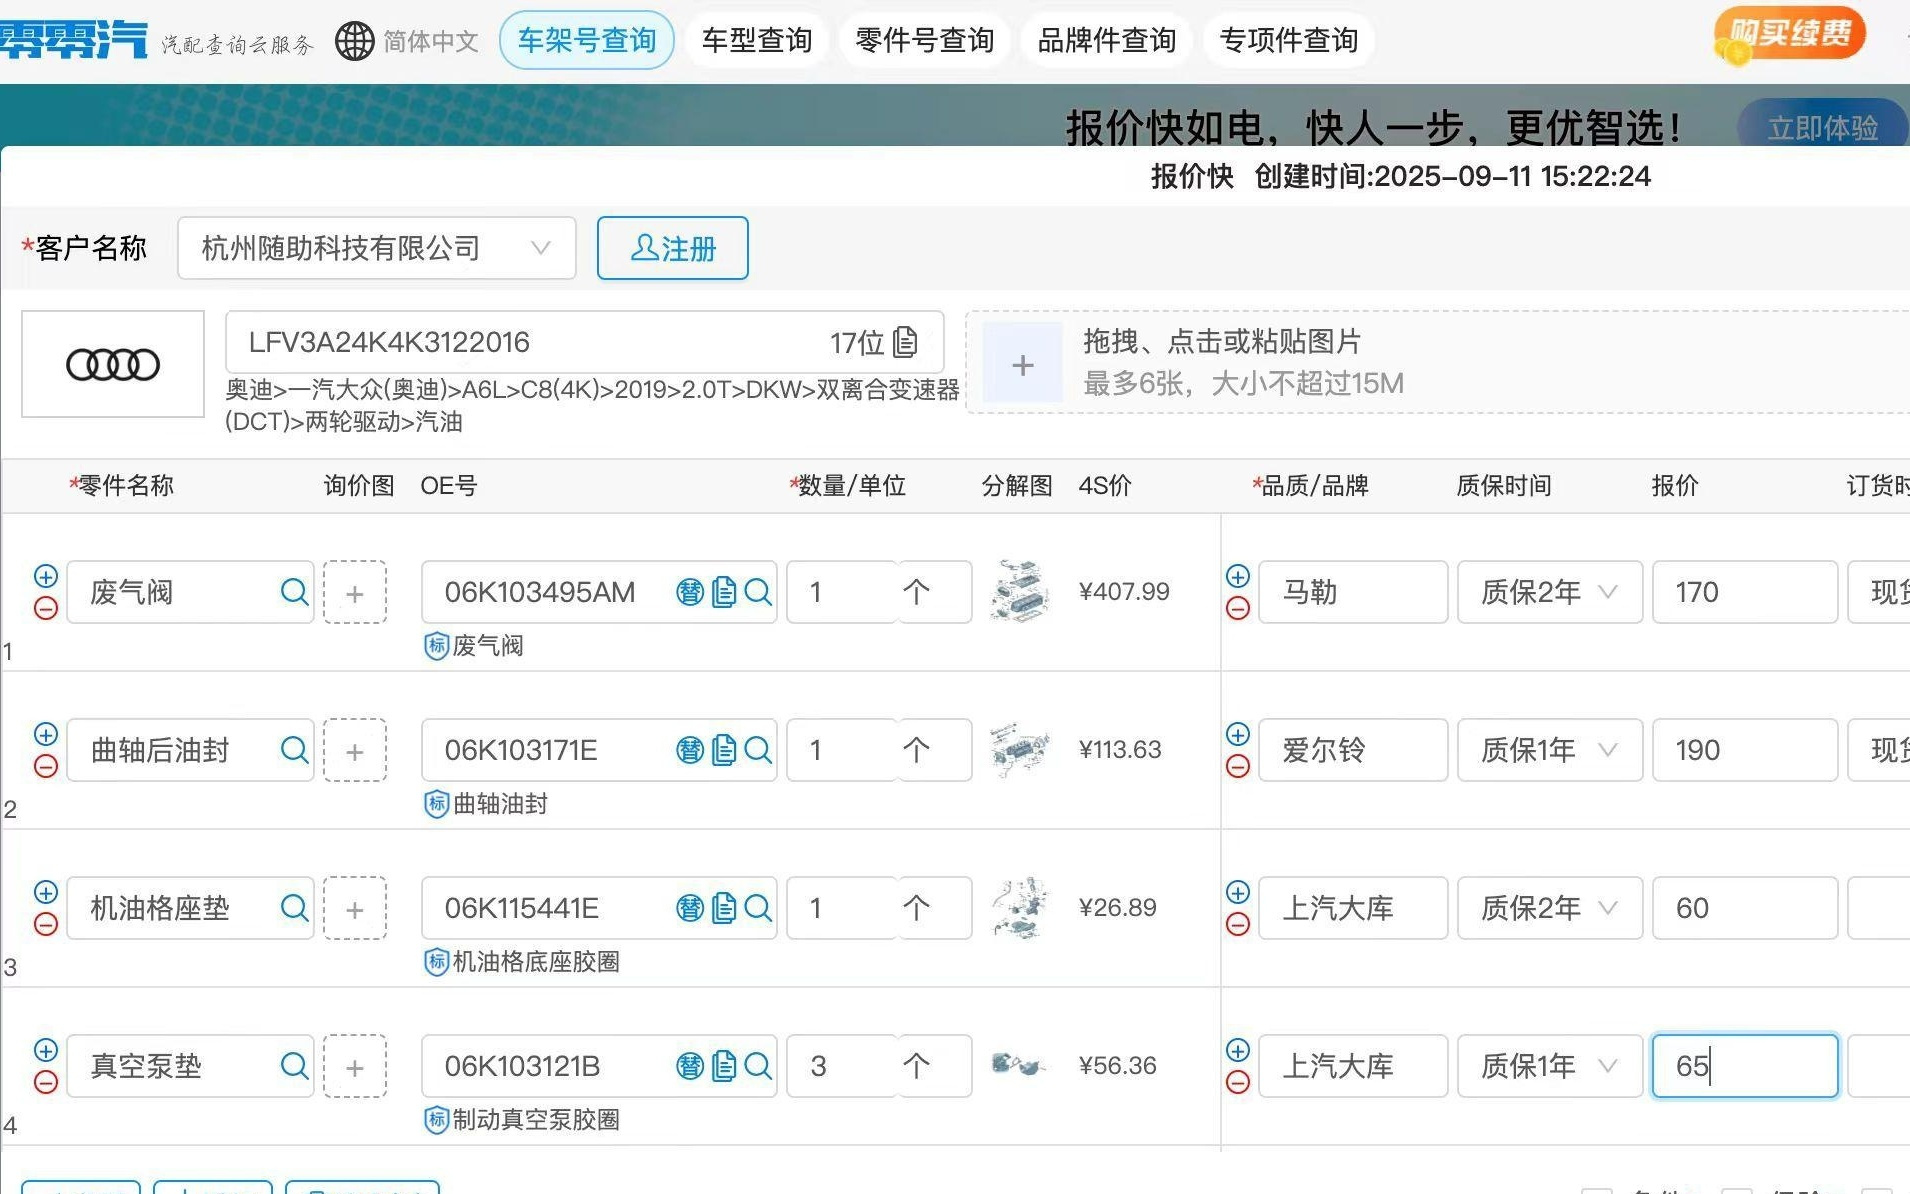The image size is (1910, 1194).
Task: Open the language globe icon
Action: point(354,41)
